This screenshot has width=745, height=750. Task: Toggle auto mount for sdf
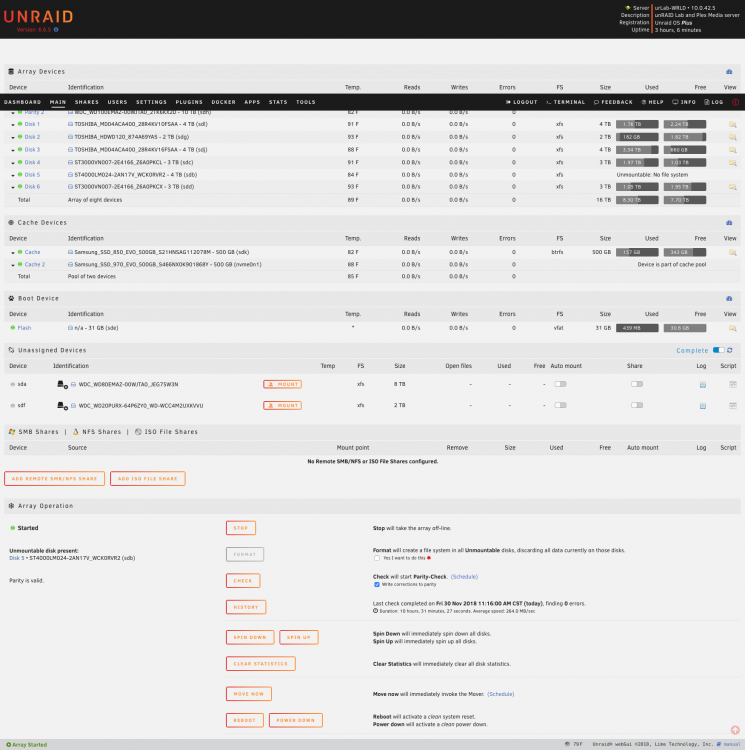click(560, 405)
